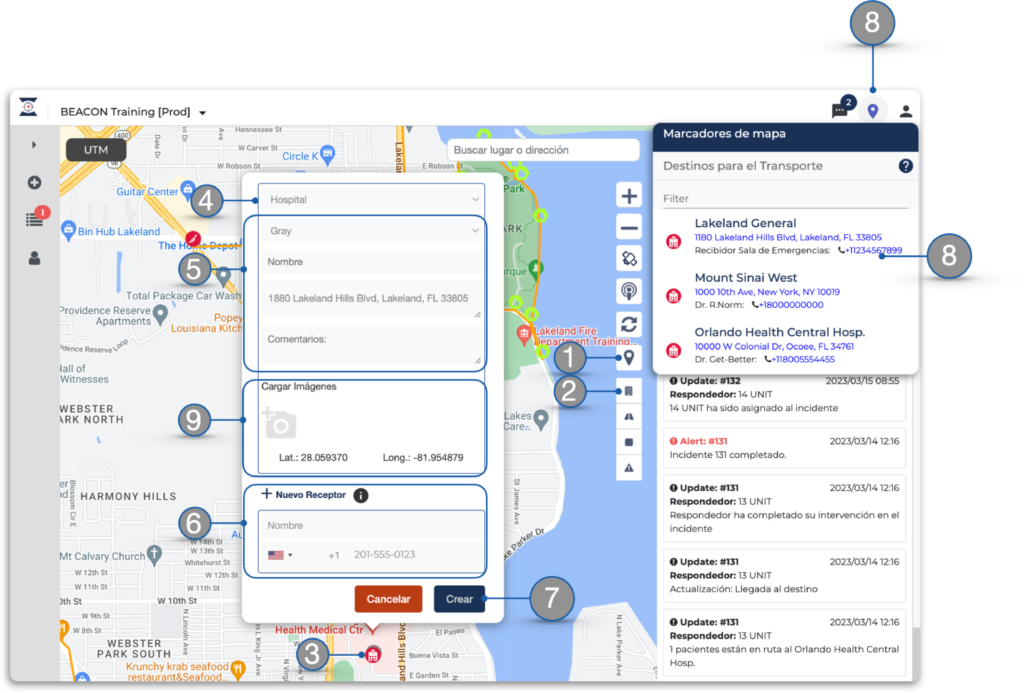Viewport: 1024px width, 693px height.
Task: Select the square marker tool
Action: click(x=629, y=442)
